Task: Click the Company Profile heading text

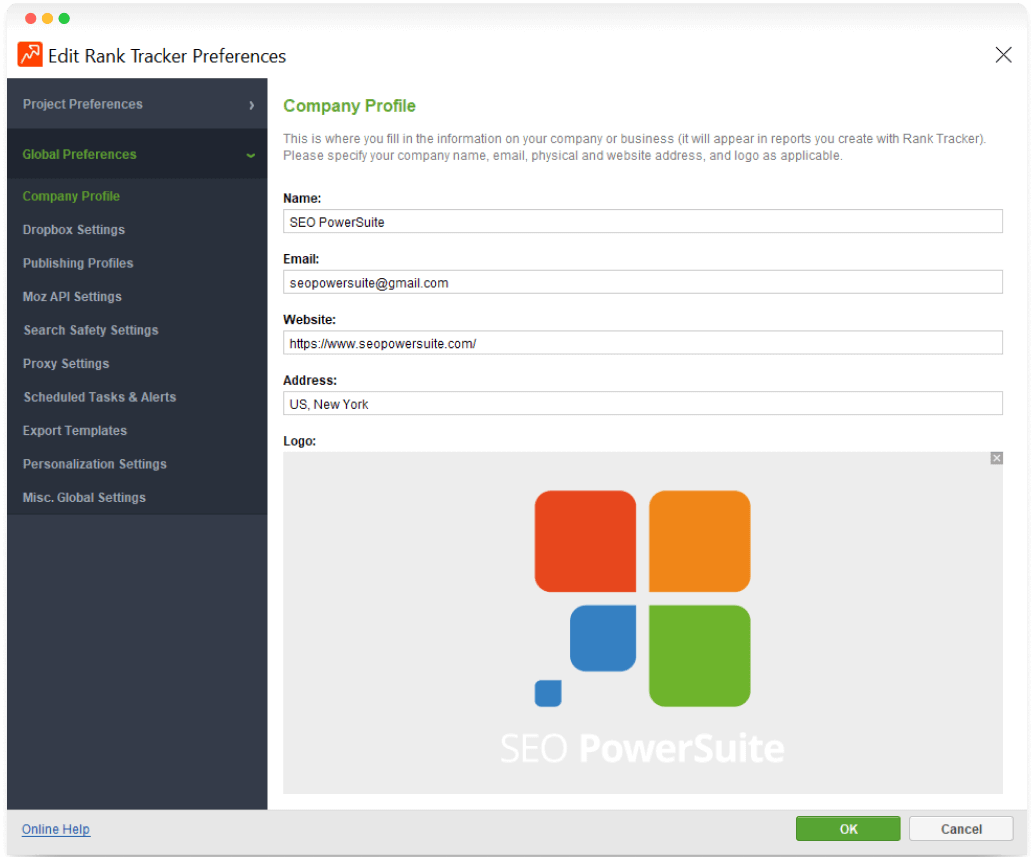Action: [349, 106]
